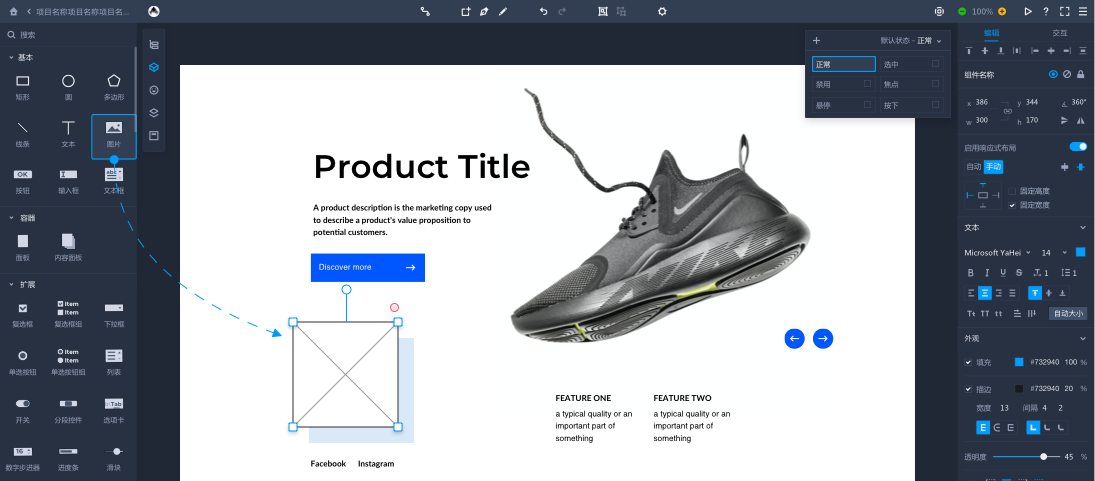Click the settings gear in top toolbar

pyautogui.click(x=662, y=11)
